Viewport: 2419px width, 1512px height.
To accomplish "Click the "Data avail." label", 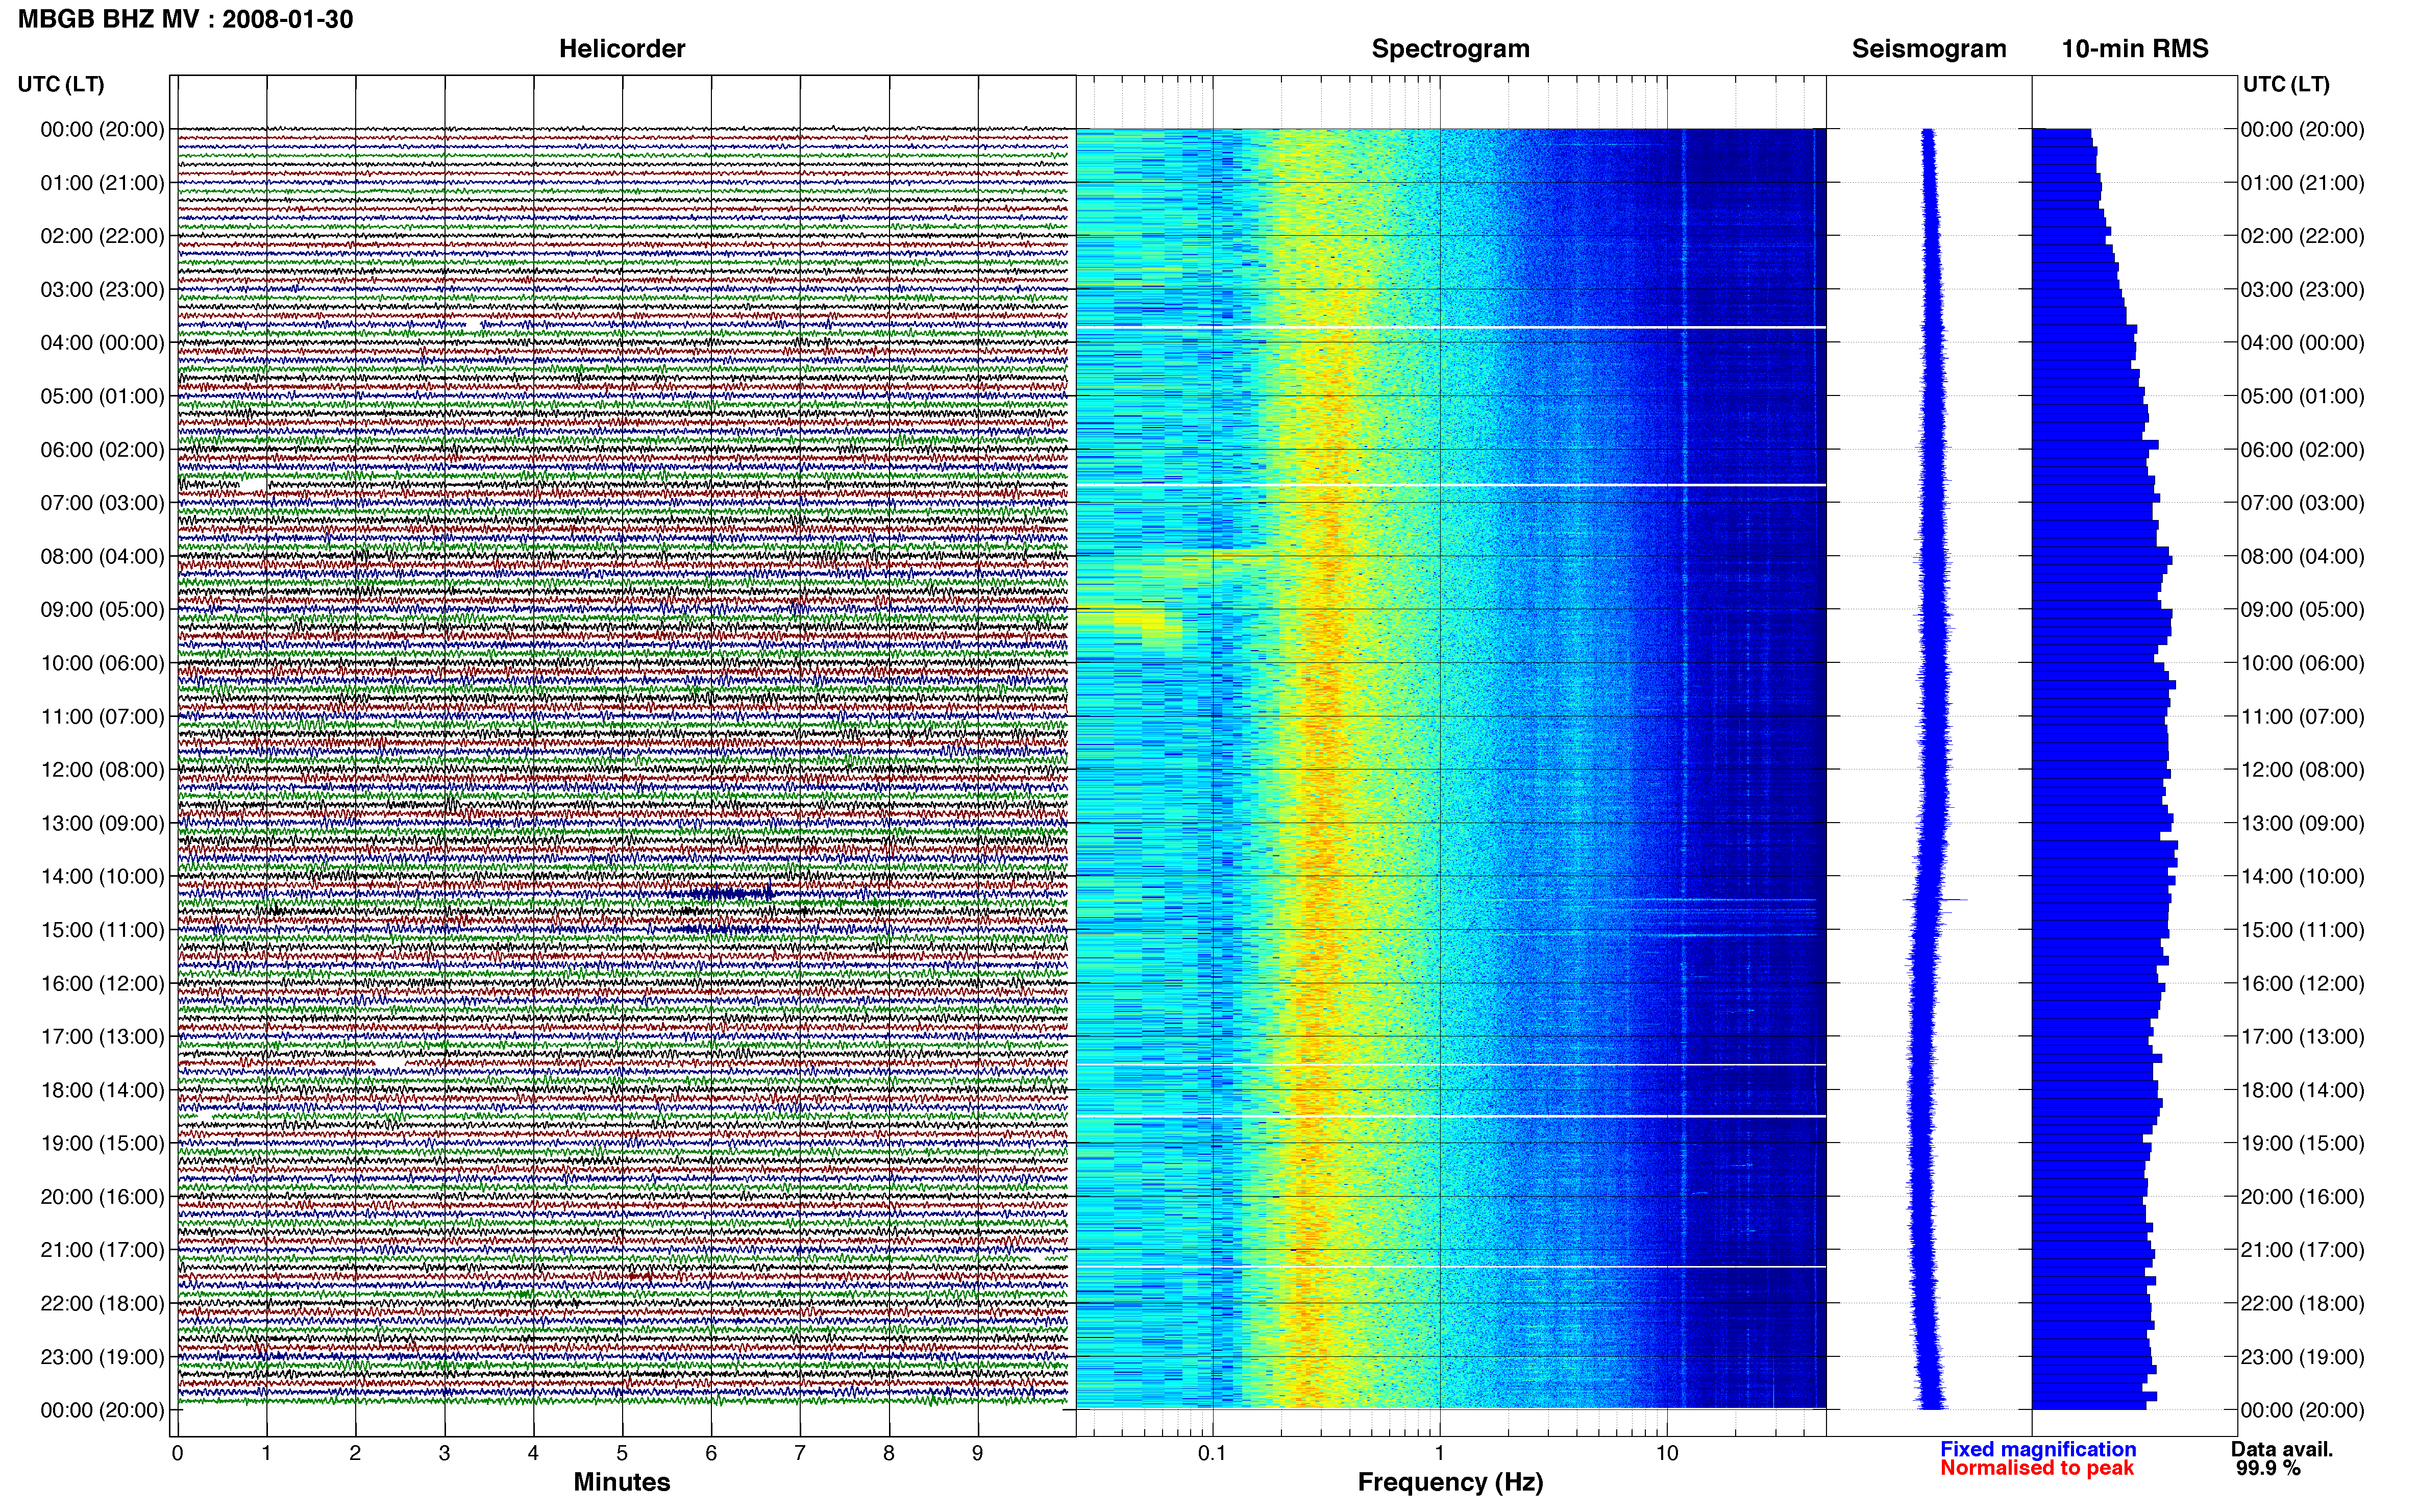I will pyautogui.click(x=2282, y=1449).
